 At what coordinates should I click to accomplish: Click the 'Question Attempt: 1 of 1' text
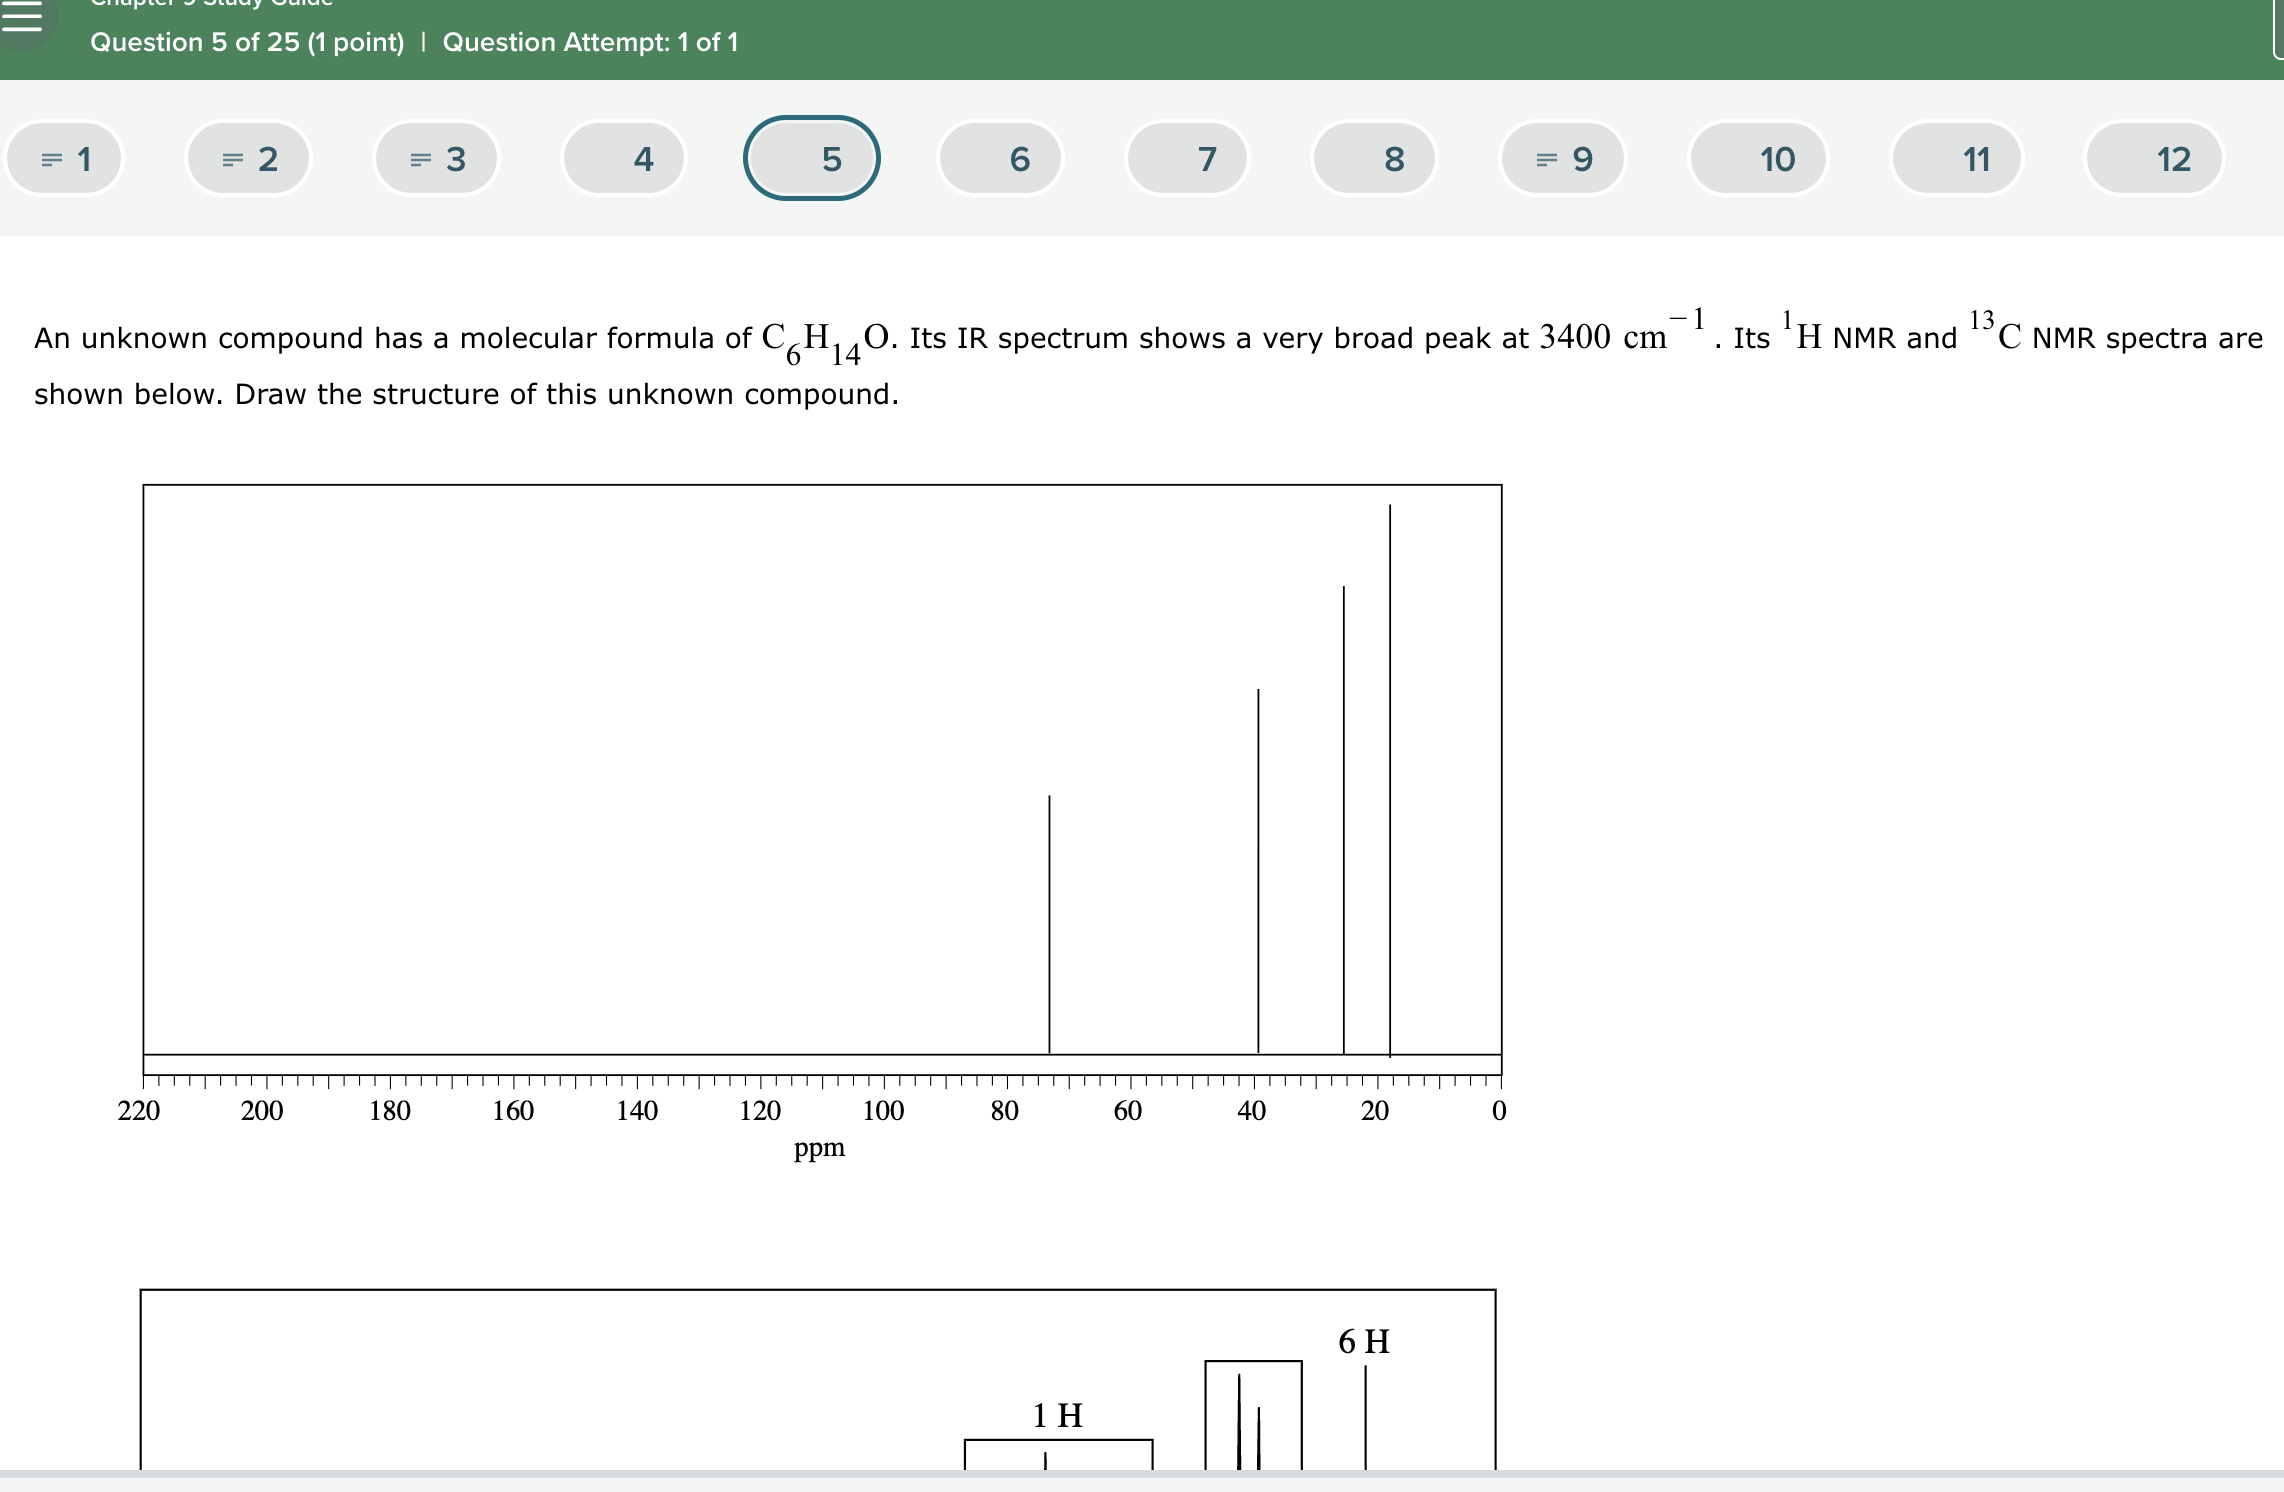coord(590,42)
